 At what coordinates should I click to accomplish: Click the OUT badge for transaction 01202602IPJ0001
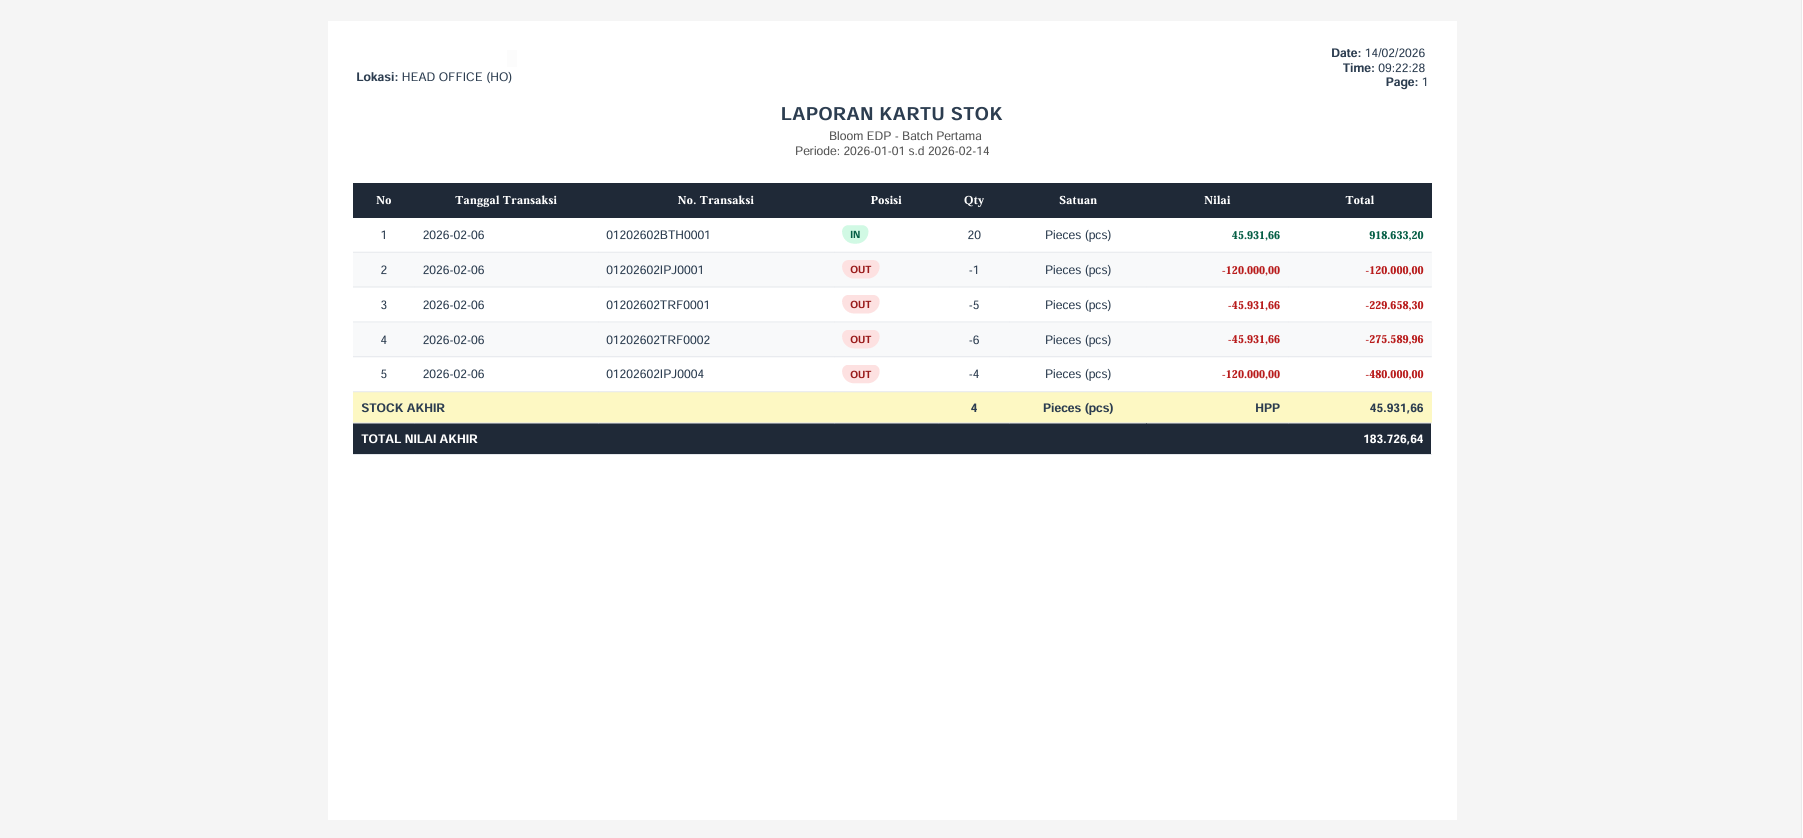point(860,270)
